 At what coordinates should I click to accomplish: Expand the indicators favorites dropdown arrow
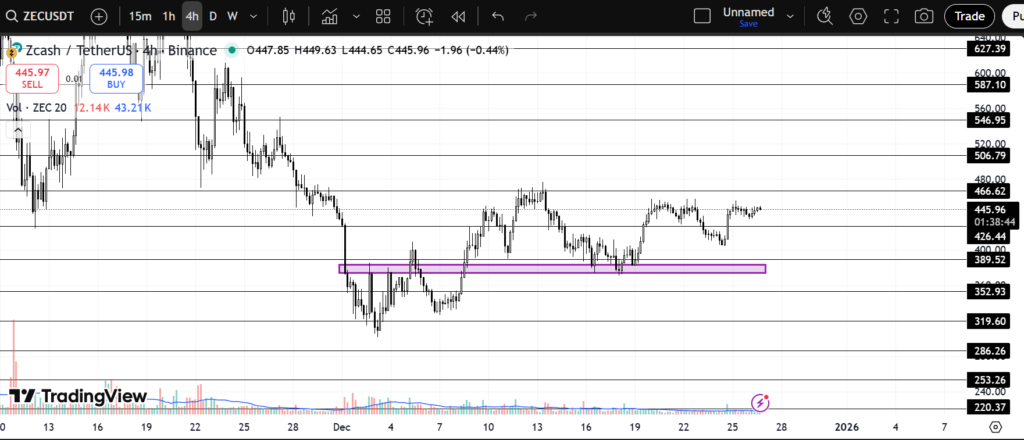(x=355, y=16)
